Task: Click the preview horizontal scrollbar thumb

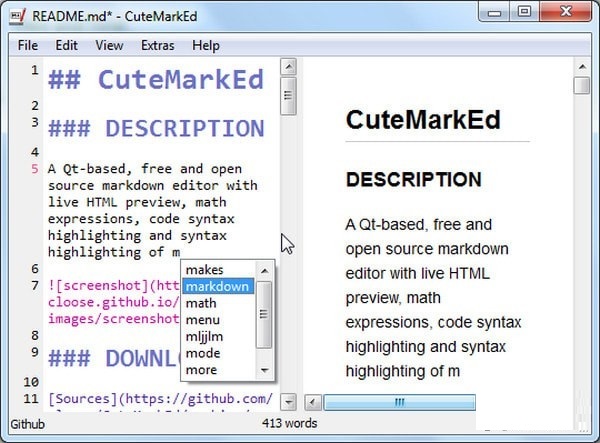Action: 399,402
